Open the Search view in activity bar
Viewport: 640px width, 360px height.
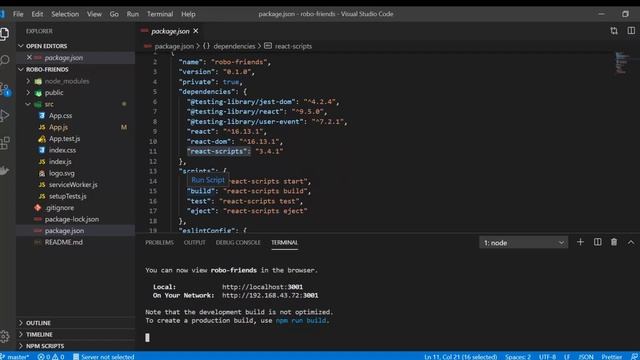4,60
